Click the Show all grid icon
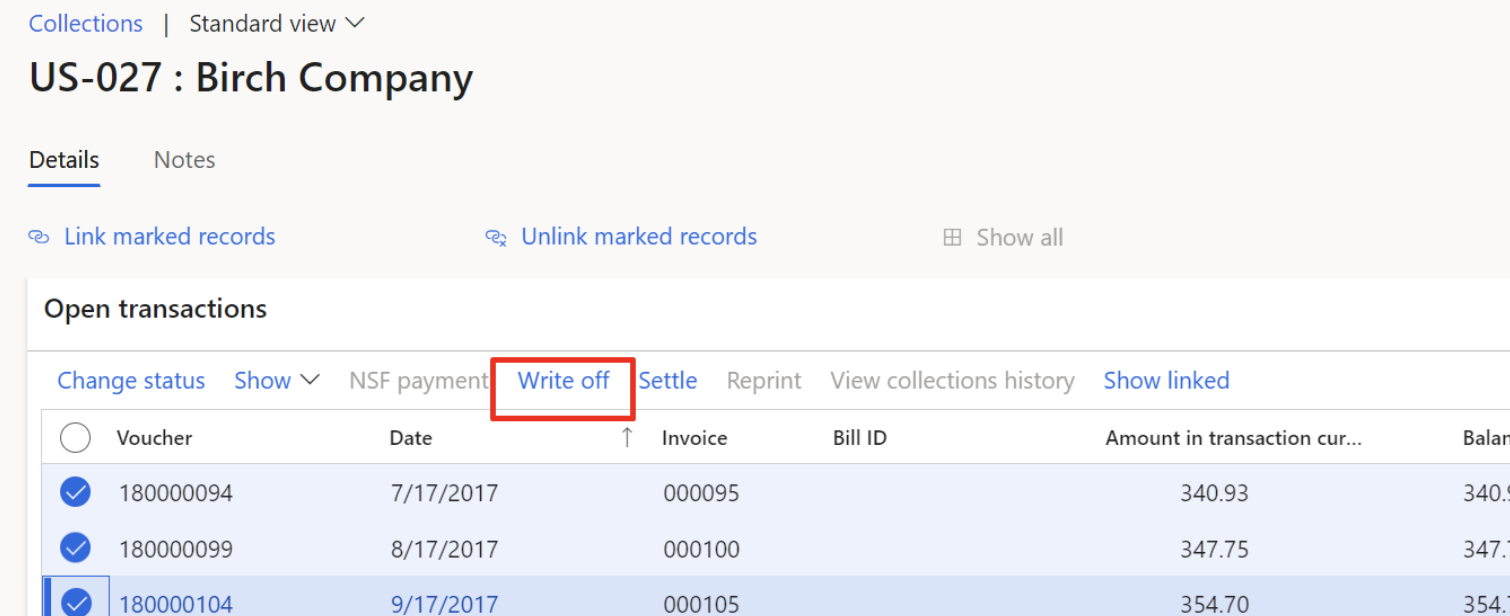This screenshot has width=1510, height=616. click(x=952, y=238)
